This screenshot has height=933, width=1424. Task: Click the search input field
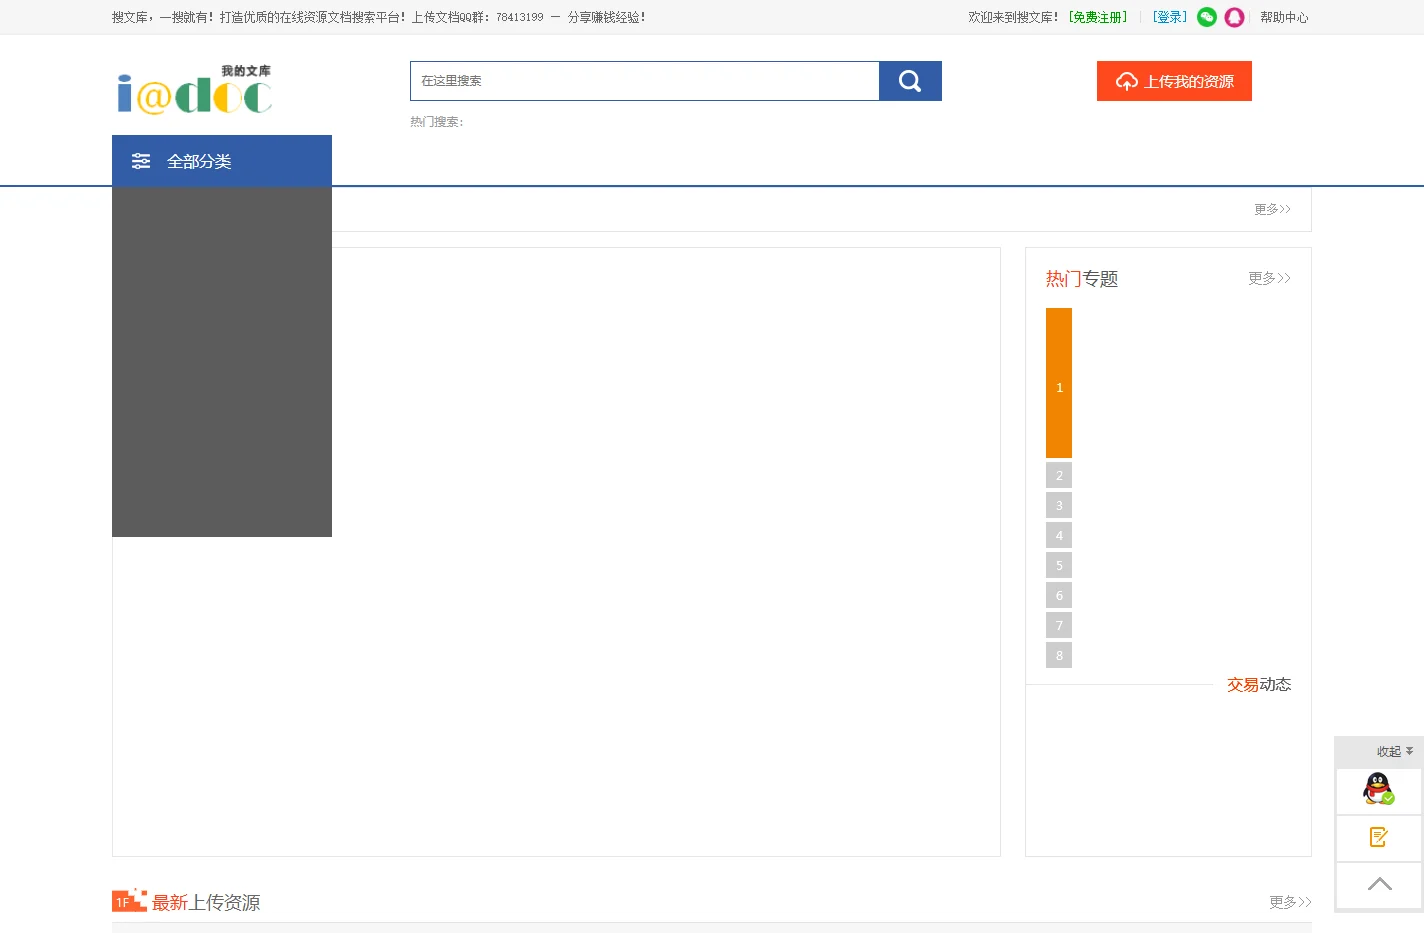[645, 81]
